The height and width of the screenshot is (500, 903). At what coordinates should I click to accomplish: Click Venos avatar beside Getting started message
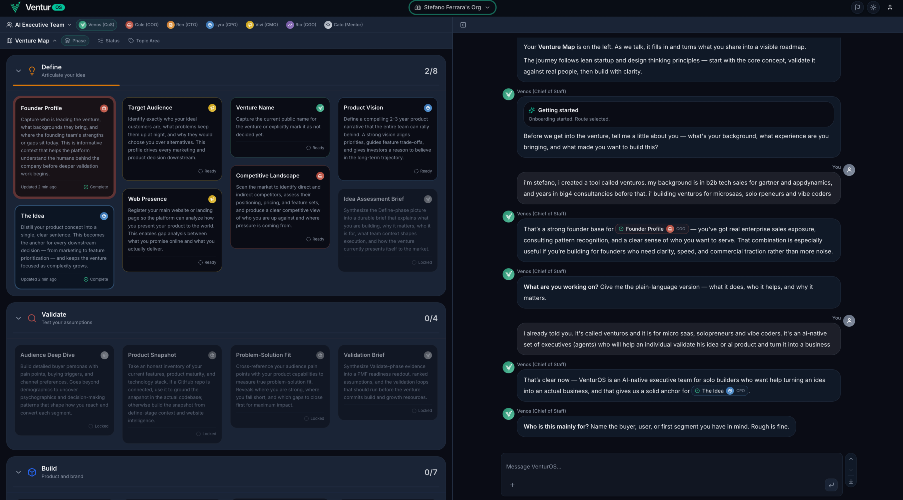(509, 94)
